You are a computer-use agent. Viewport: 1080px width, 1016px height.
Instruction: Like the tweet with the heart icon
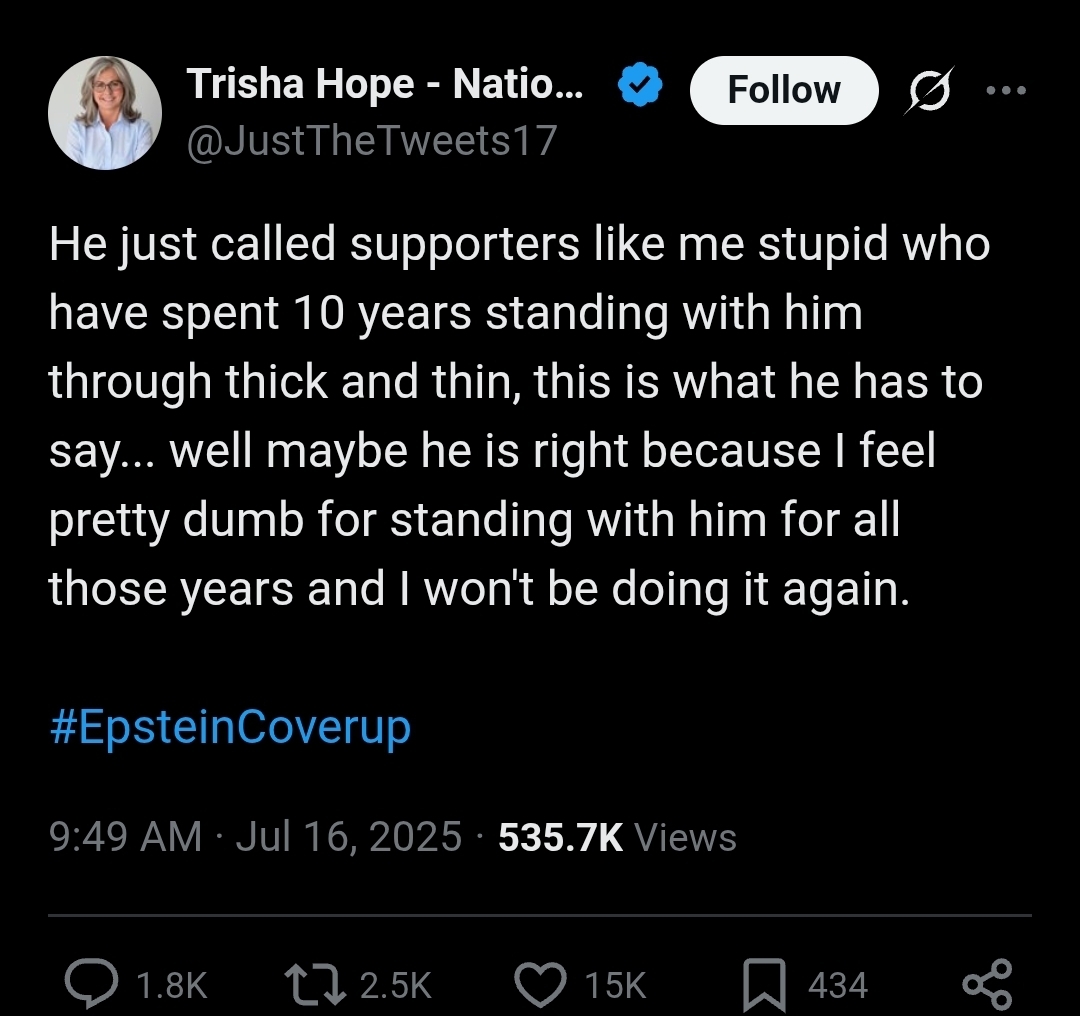(540, 984)
